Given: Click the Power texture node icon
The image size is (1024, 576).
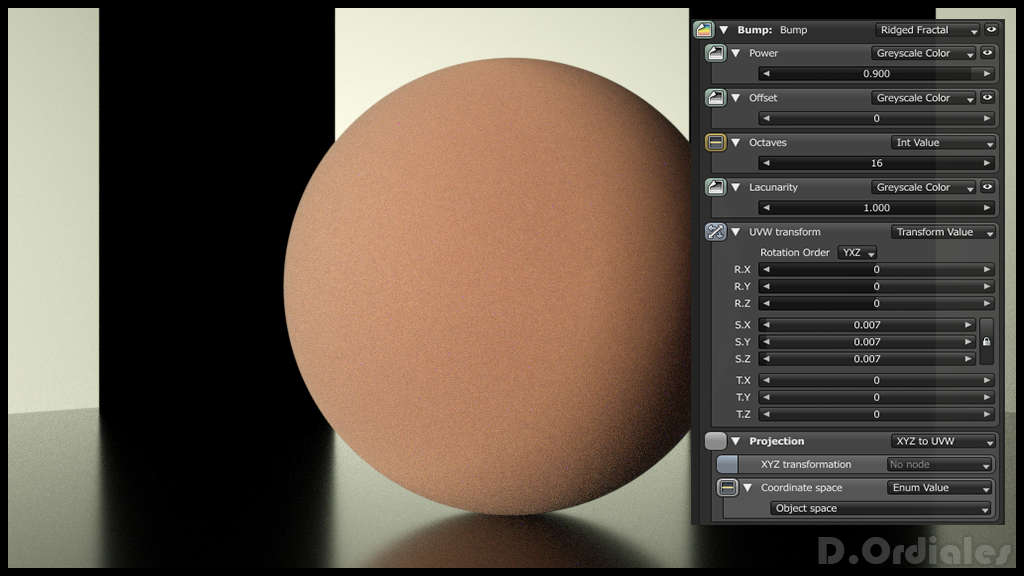Looking at the screenshot, I should [x=715, y=53].
